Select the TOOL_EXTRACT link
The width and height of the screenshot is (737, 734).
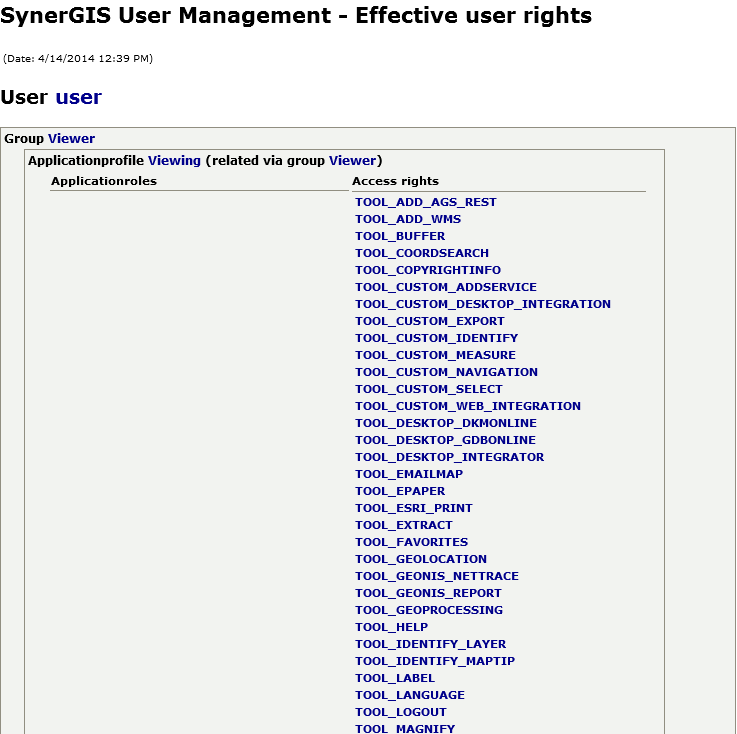(404, 525)
